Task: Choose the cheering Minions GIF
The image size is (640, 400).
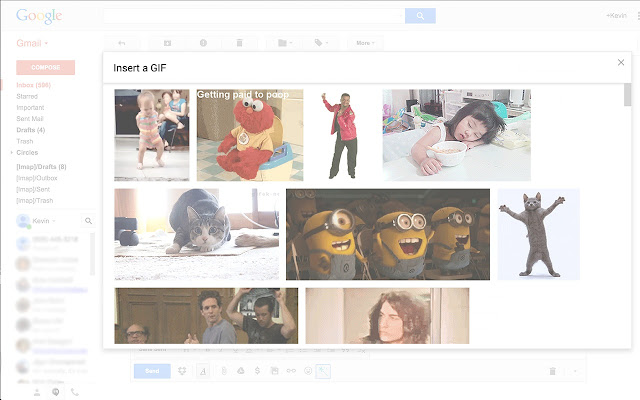Action: (x=388, y=234)
